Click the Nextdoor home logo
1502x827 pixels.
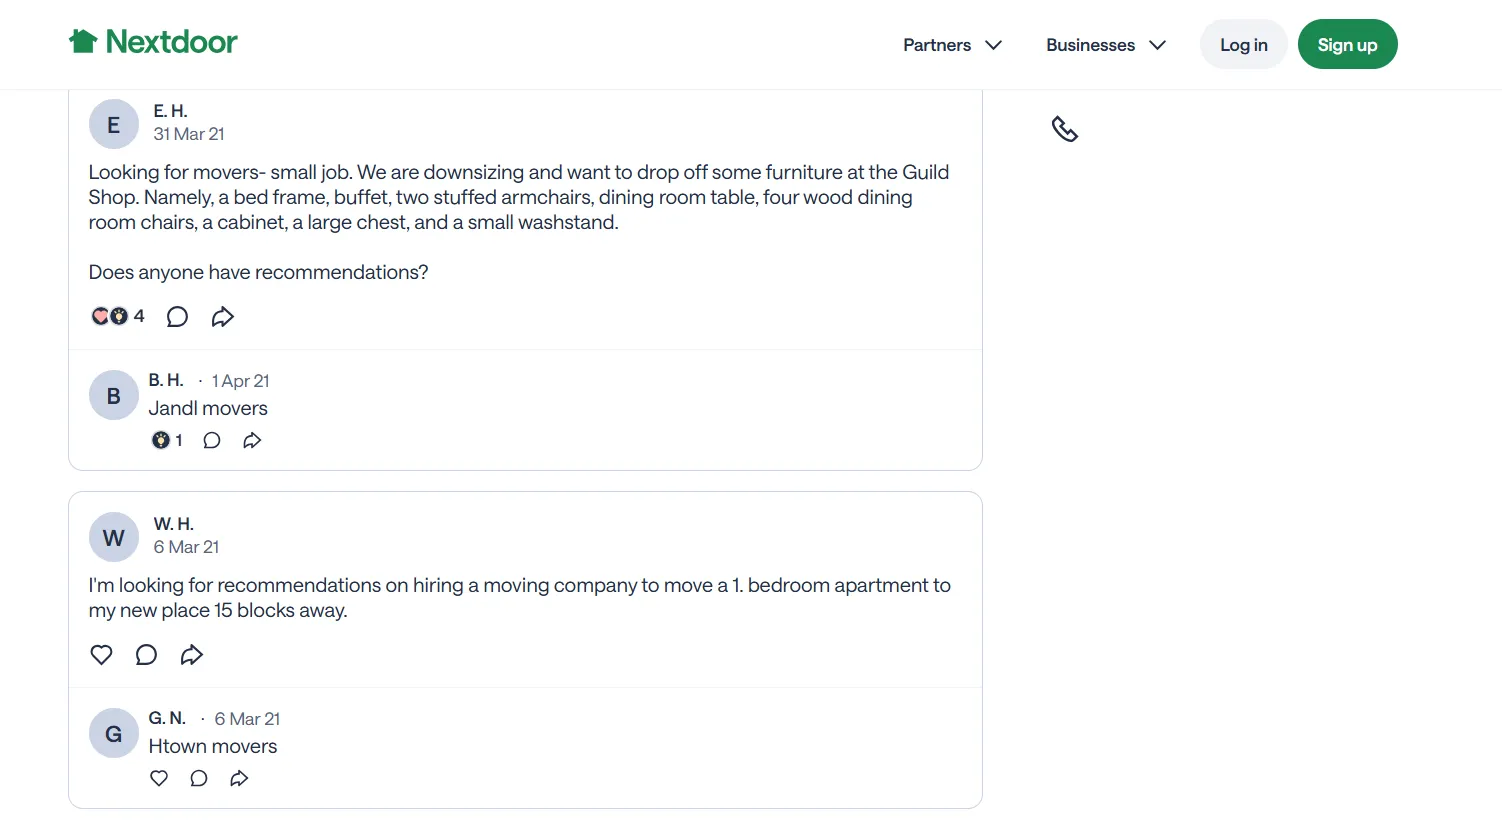pos(153,42)
